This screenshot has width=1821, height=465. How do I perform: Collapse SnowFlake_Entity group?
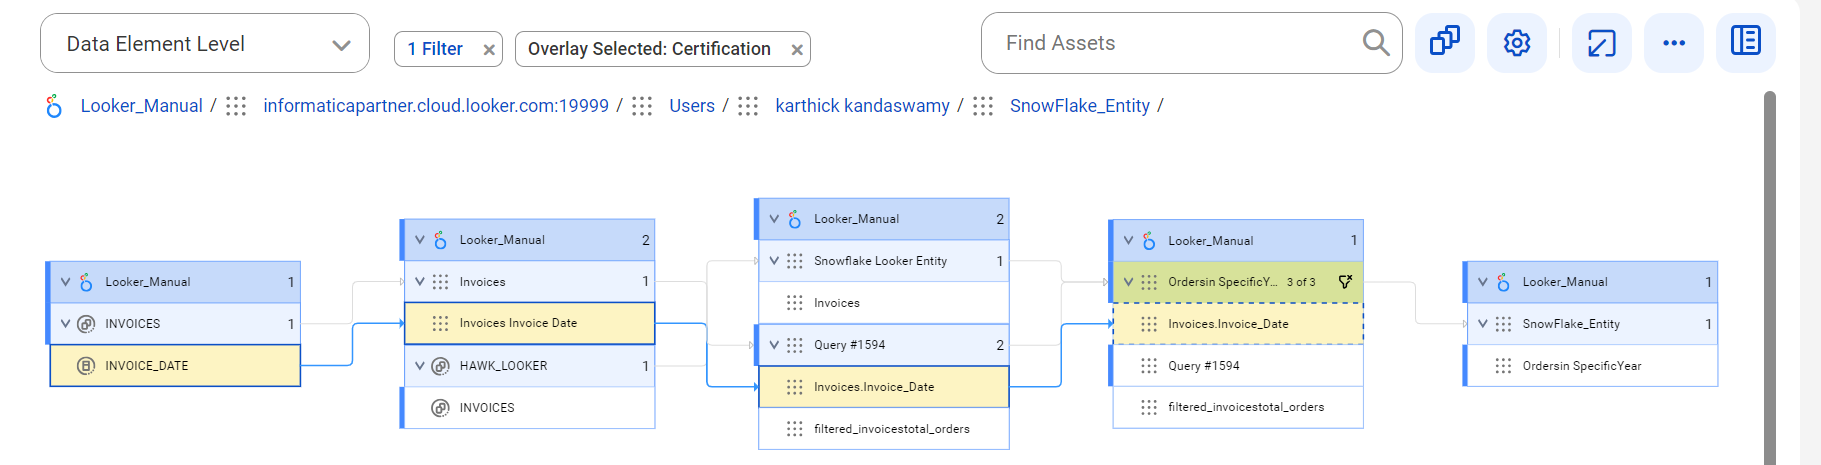click(x=1482, y=324)
